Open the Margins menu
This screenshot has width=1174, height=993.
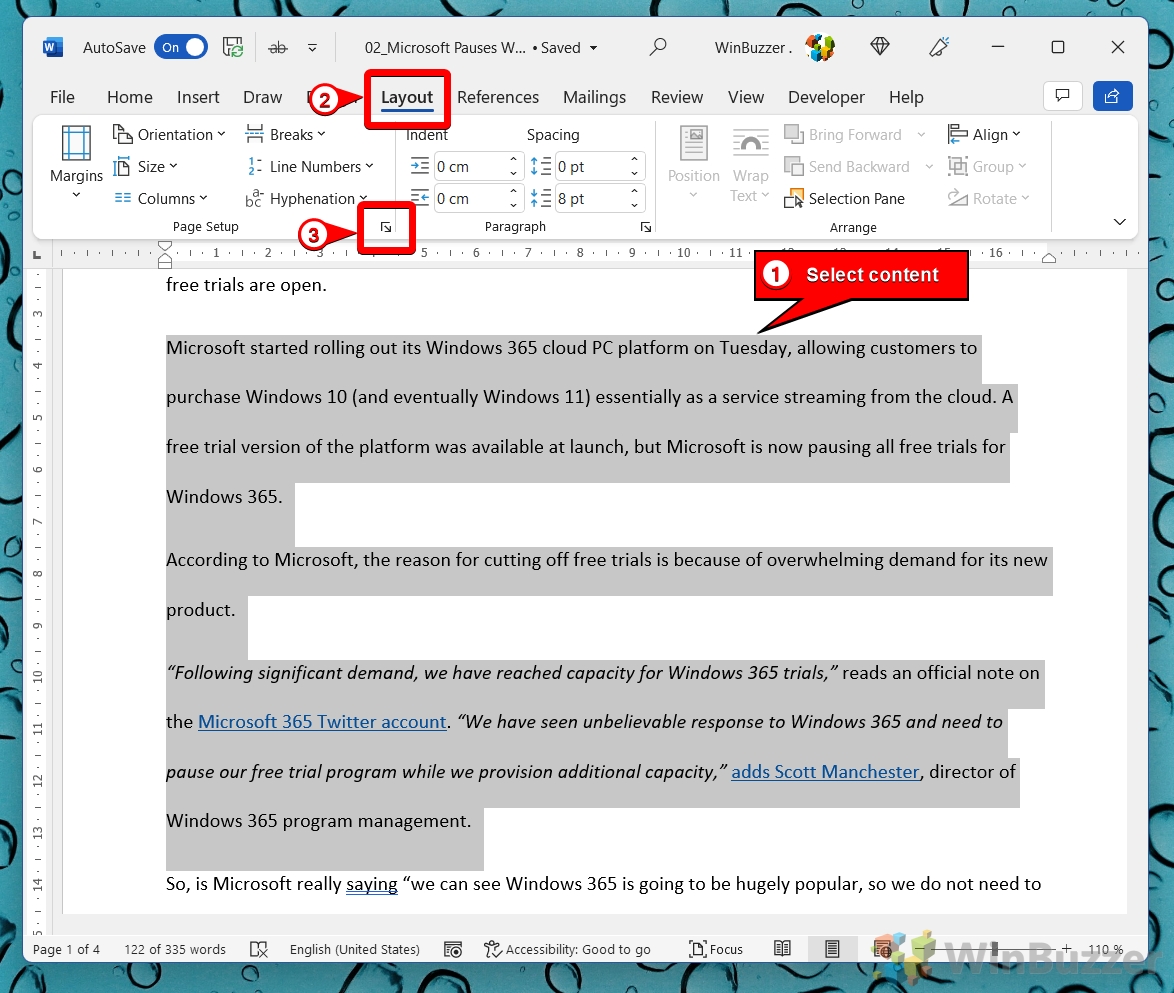coord(76,163)
